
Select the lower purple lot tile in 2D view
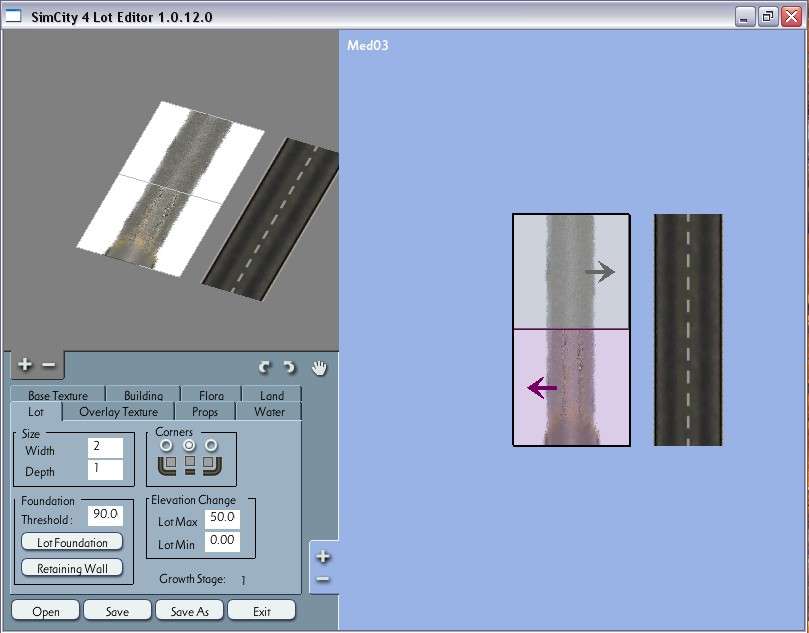[x=571, y=387]
